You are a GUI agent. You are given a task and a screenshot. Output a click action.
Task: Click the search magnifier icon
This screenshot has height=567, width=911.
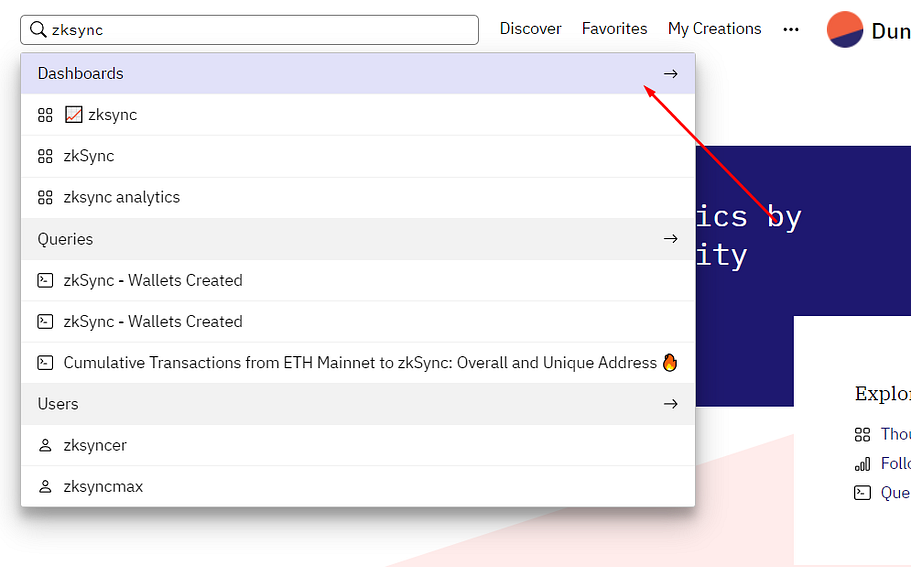[38, 30]
